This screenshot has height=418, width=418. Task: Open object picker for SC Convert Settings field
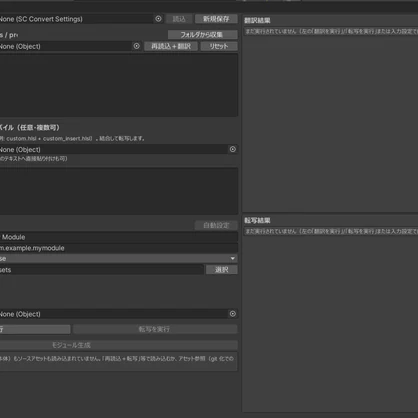[x=158, y=19]
